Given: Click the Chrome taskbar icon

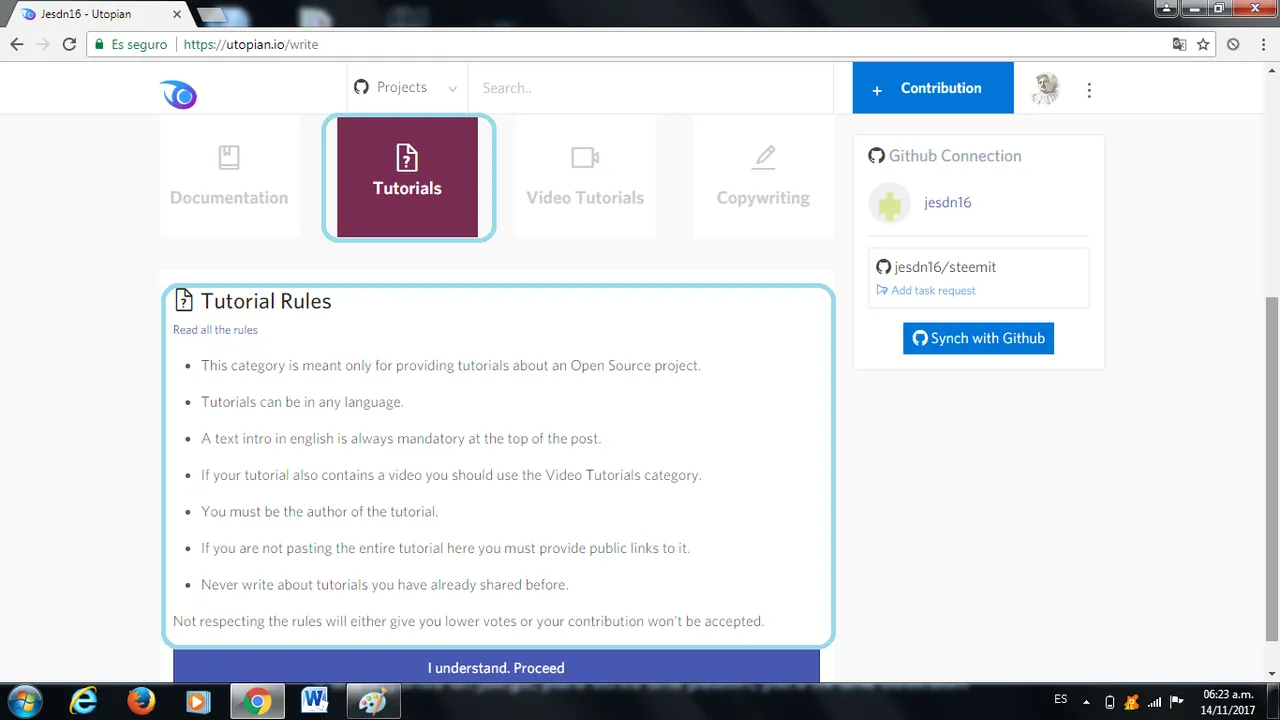Looking at the screenshot, I should coord(257,702).
